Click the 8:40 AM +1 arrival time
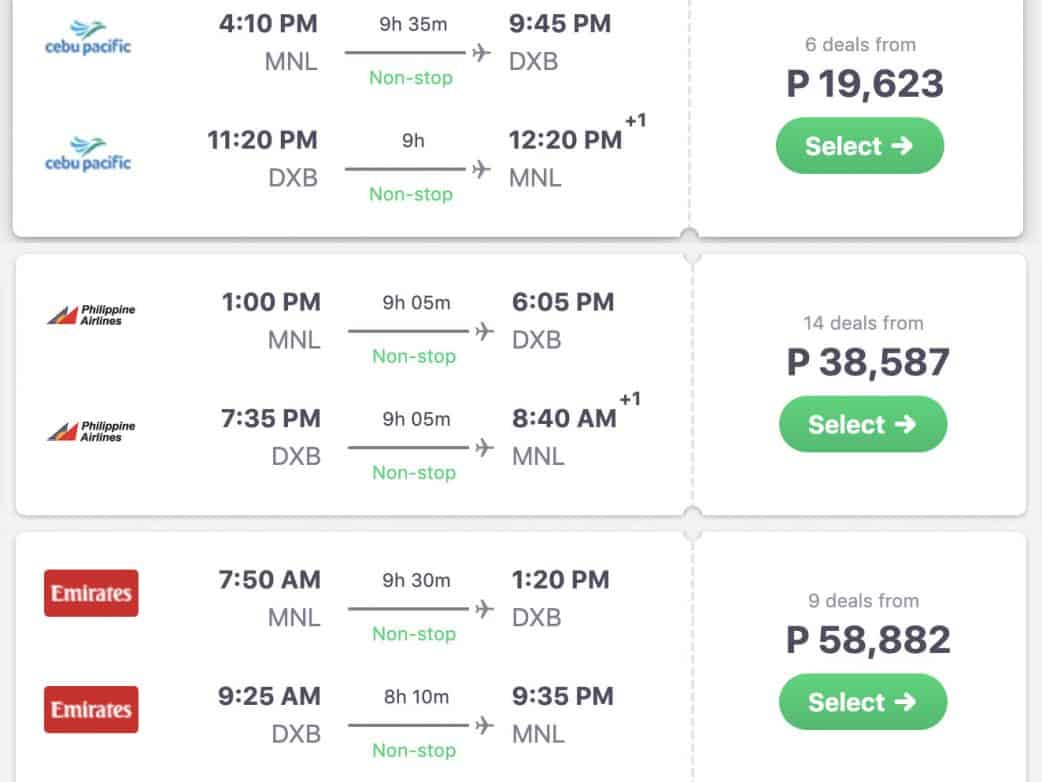 565,418
